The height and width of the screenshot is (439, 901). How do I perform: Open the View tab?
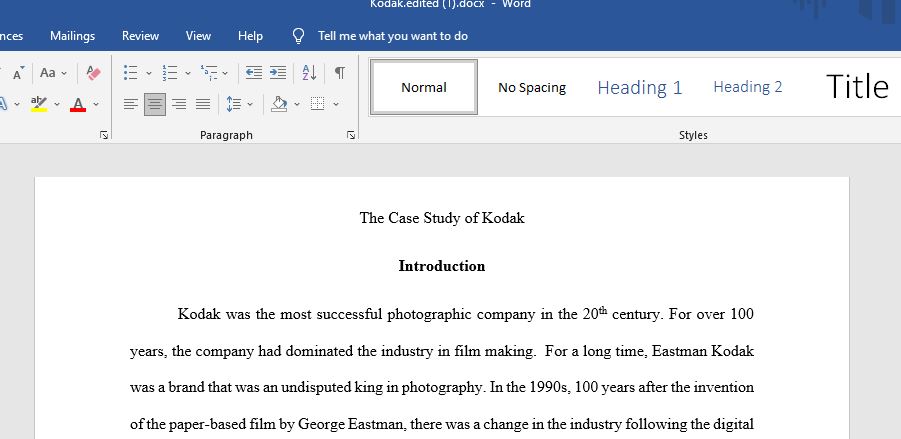point(198,36)
